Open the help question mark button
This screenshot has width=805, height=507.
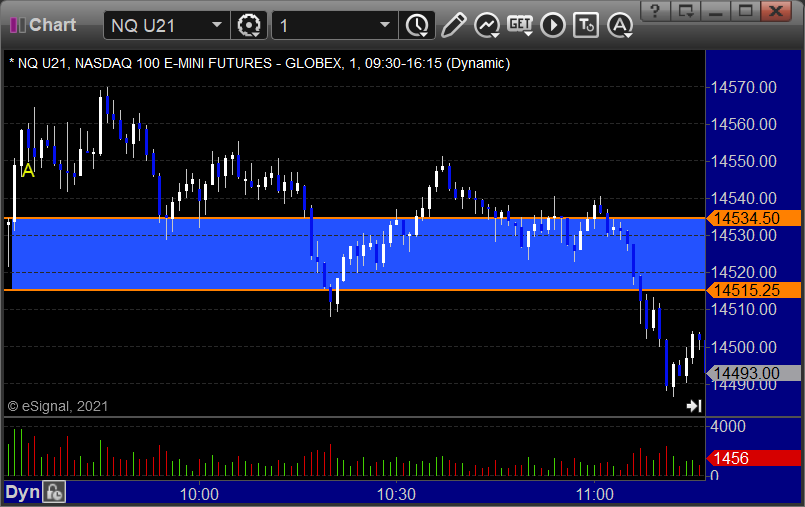pos(655,10)
